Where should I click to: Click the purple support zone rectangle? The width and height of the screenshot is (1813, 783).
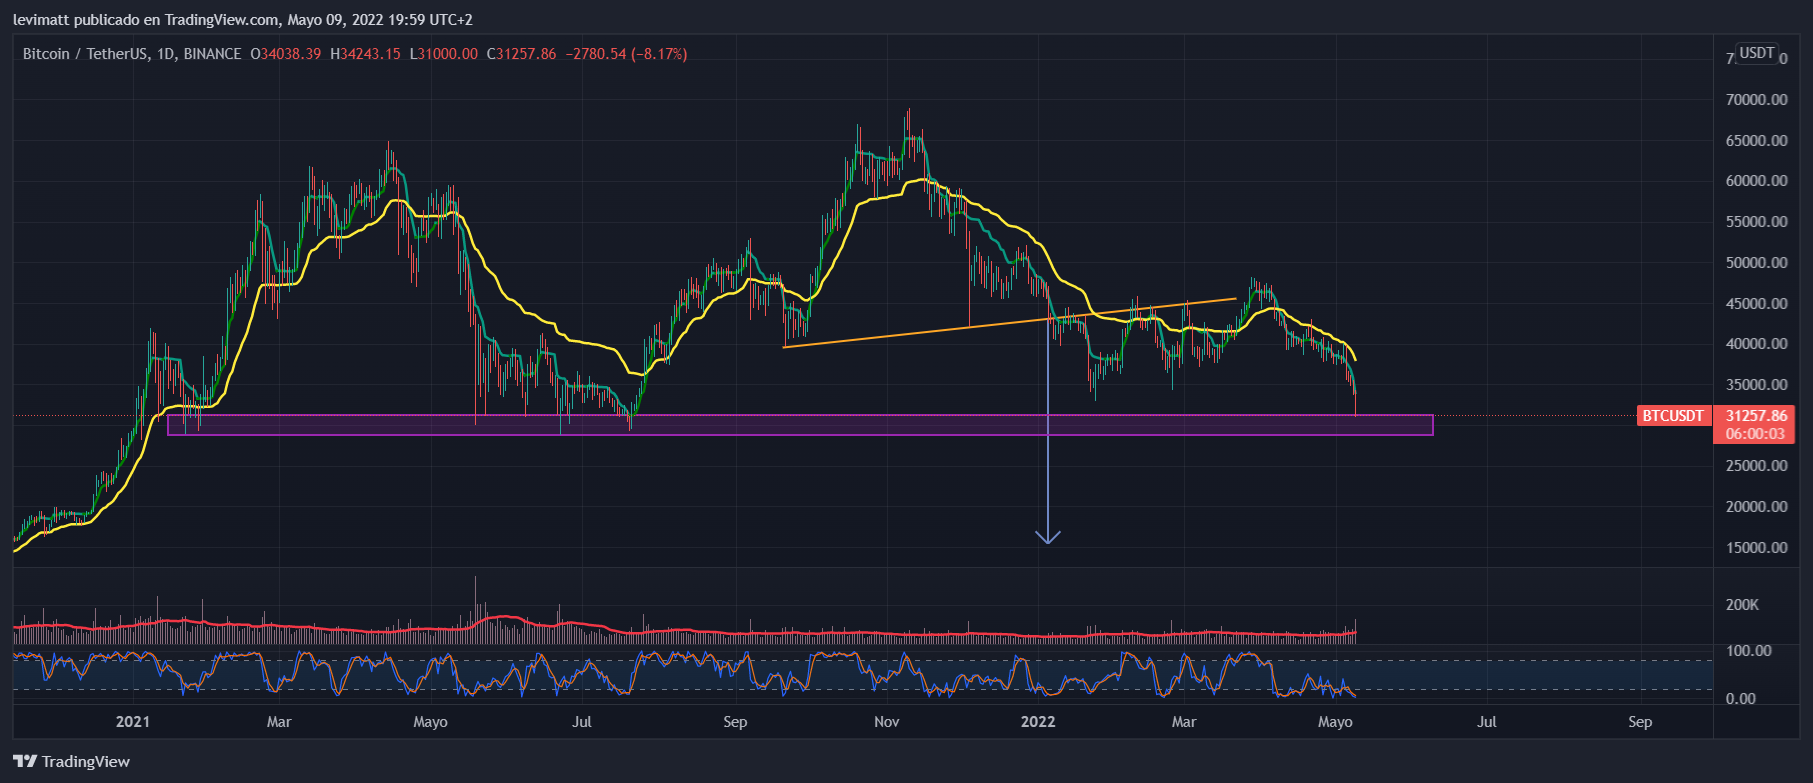click(x=800, y=425)
